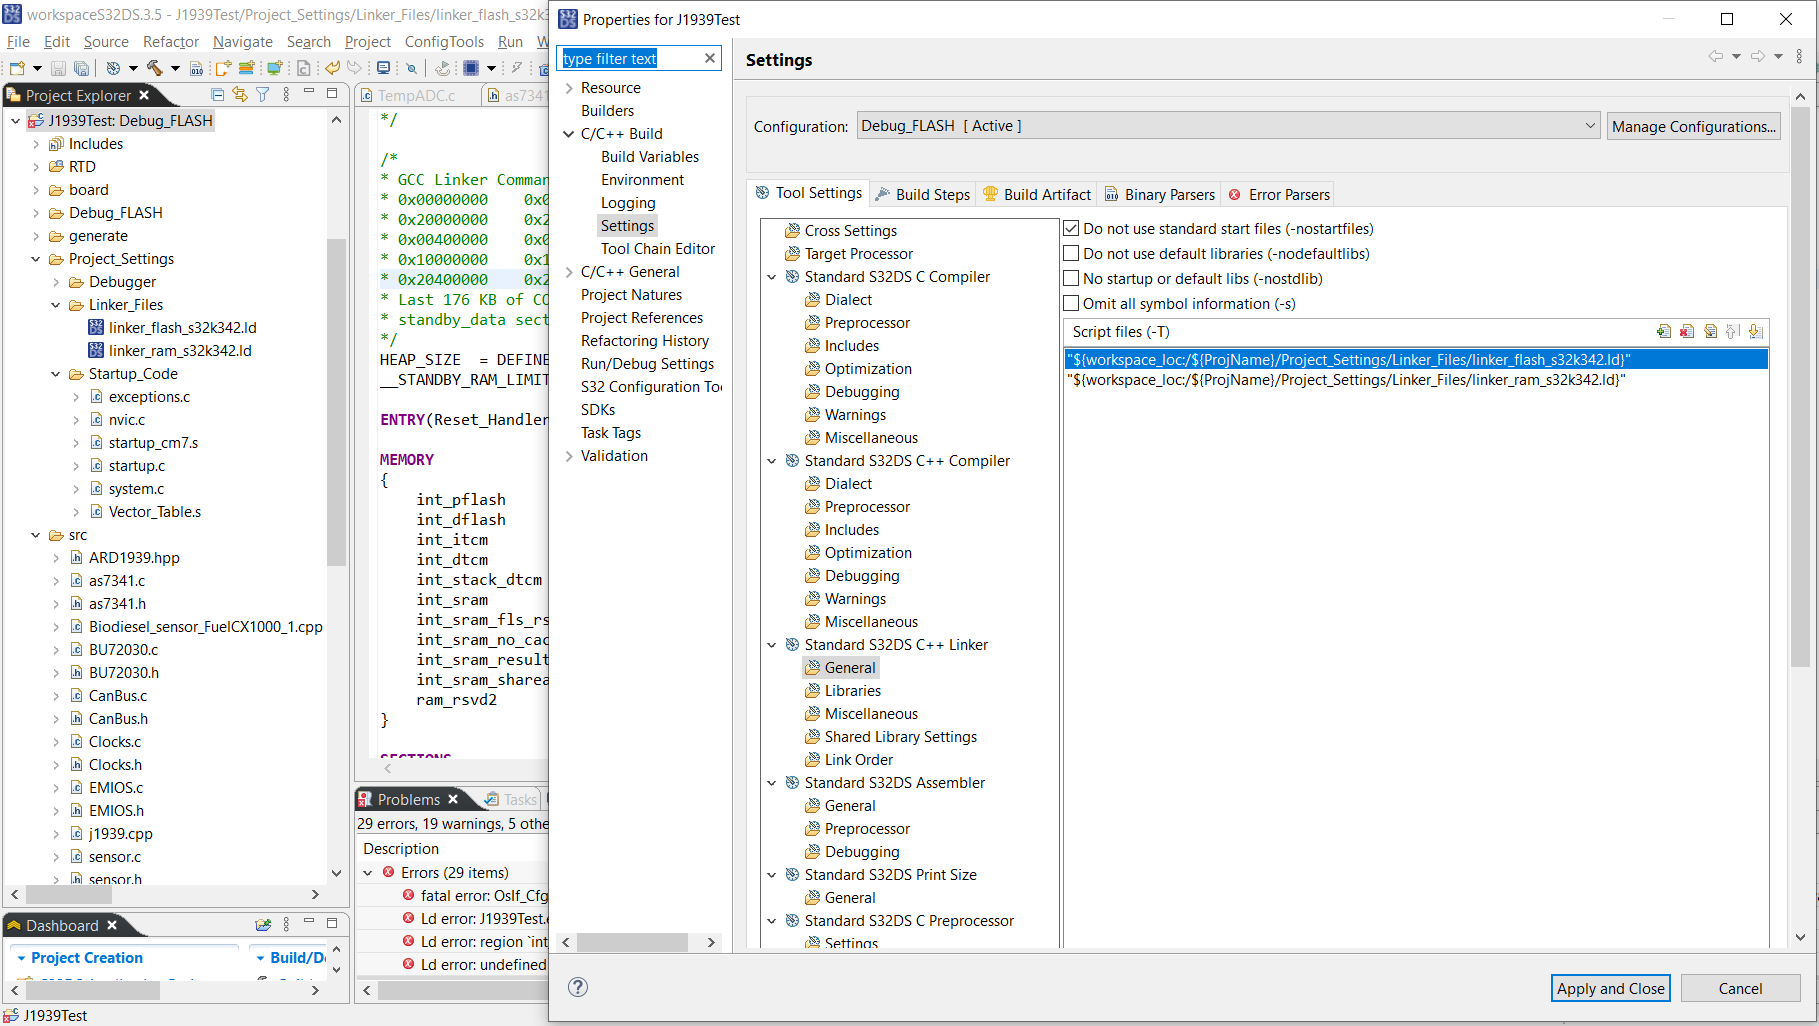
Task: Click the Project Explorer filter funnel icon
Action: (x=263, y=94)
